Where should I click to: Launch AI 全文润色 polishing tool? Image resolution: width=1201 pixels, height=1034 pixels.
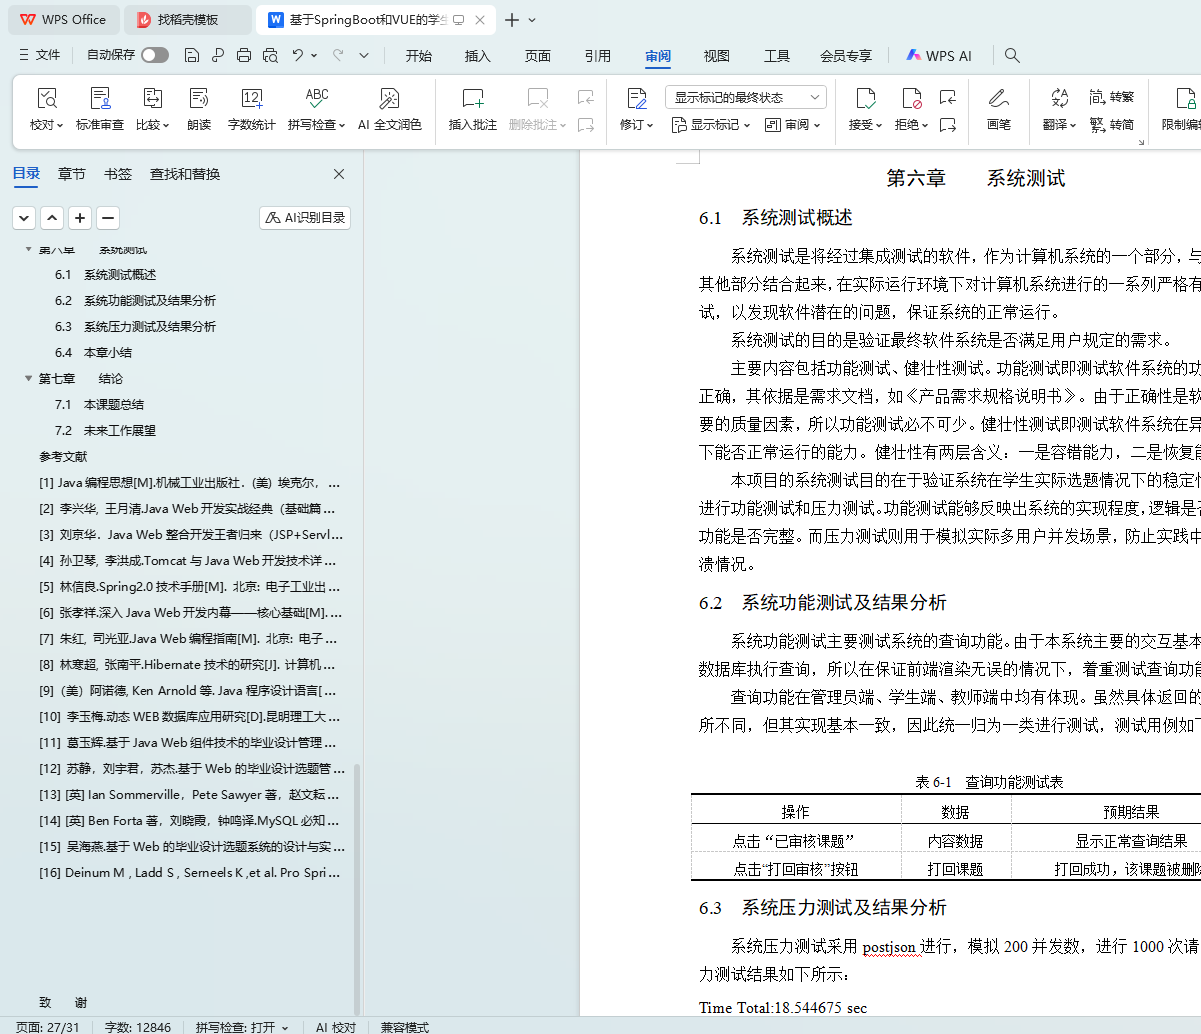pos(389,99)
